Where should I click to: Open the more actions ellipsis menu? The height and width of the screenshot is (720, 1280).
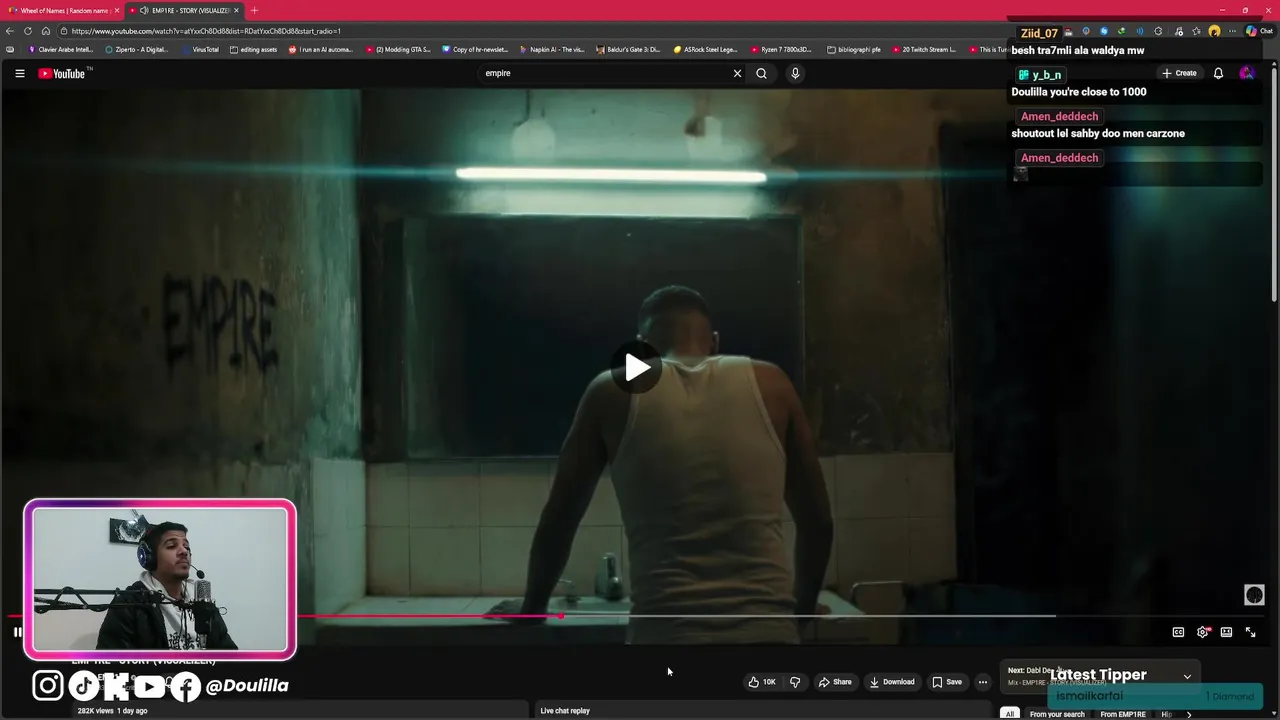pyautogui.click(x=983, y=682)
